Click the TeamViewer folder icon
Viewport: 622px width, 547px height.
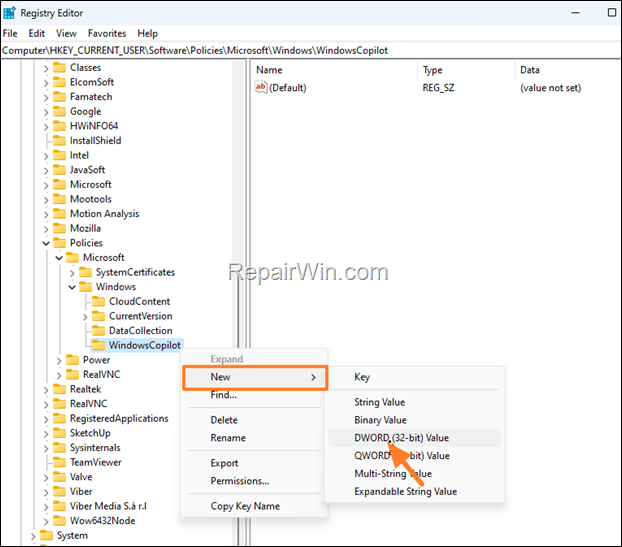[60, 462]
